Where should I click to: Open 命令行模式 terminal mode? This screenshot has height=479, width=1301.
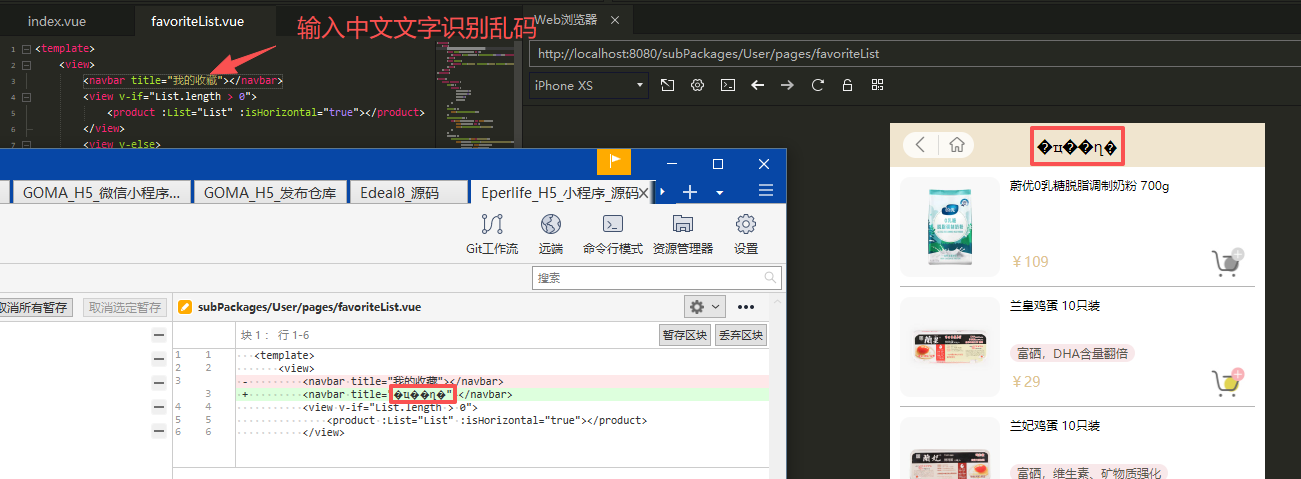(612, 232)
